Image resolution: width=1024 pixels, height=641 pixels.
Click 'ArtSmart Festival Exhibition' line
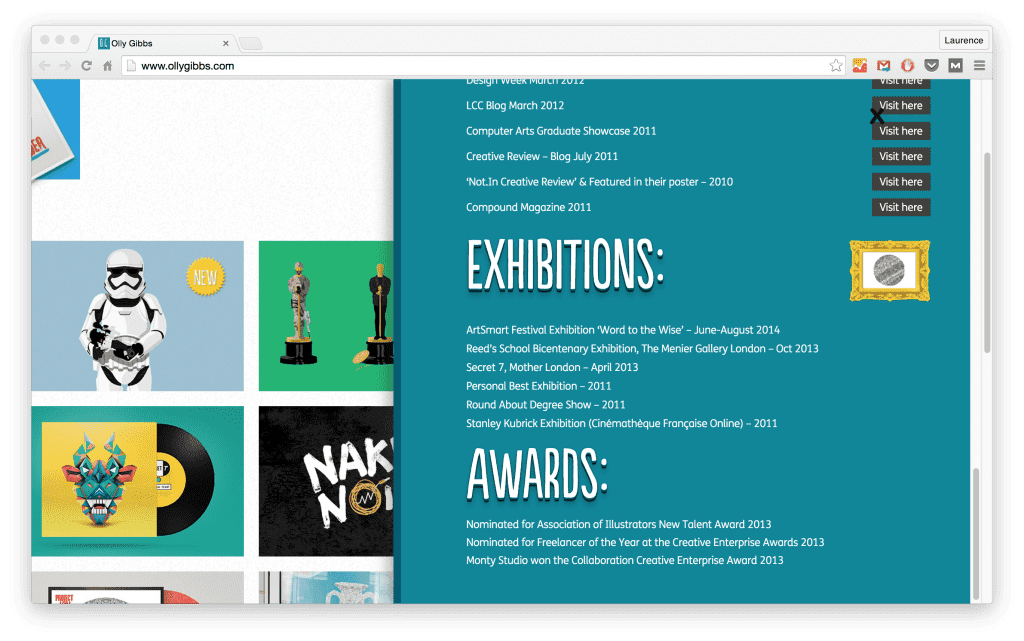[x=623, y=330]
